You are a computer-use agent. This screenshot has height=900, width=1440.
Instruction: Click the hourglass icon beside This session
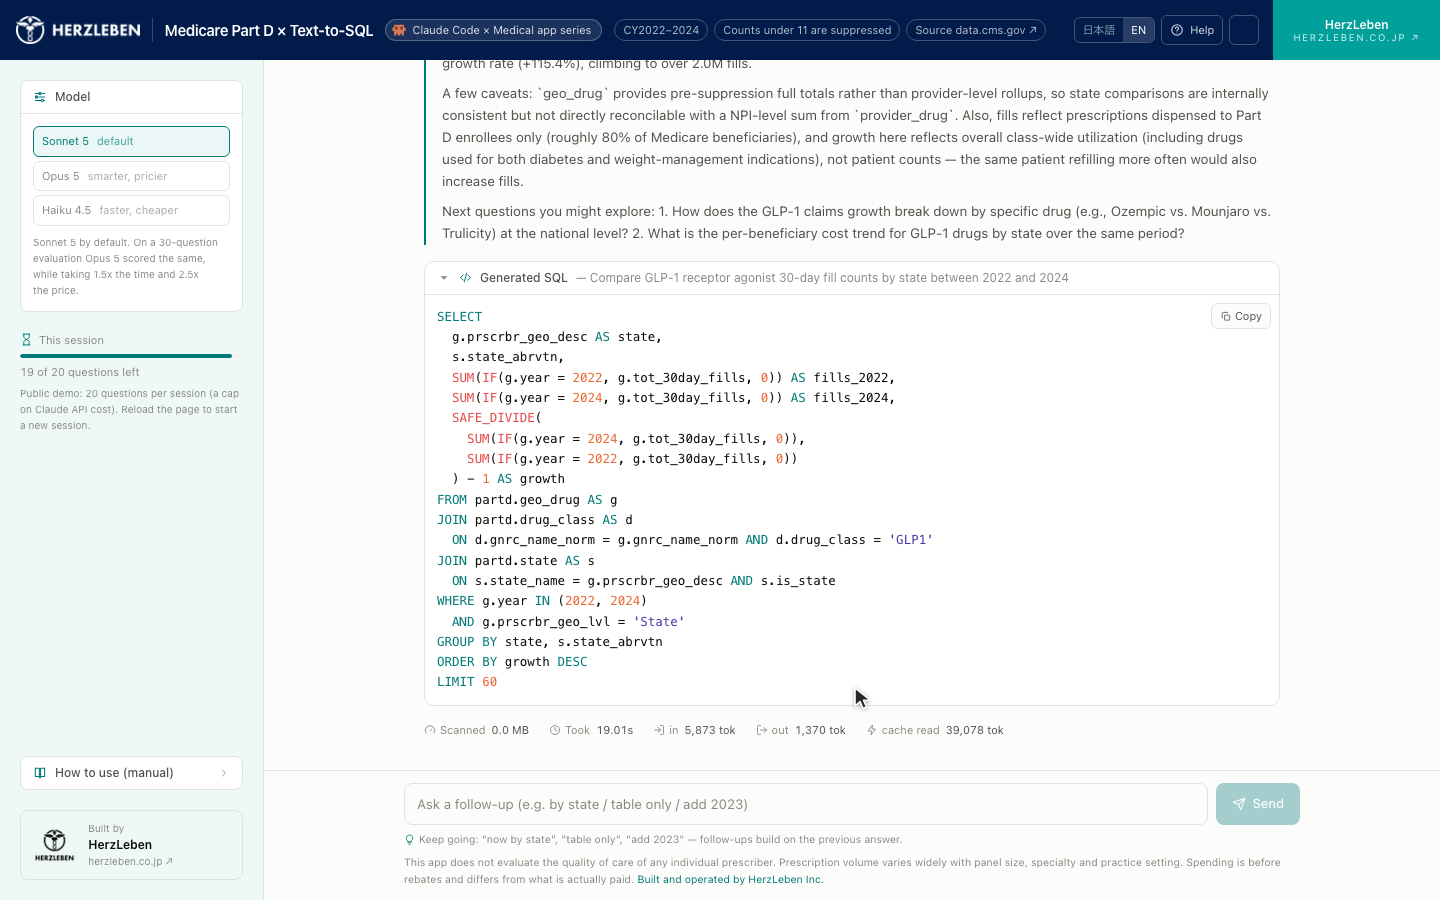pos(27,340)
